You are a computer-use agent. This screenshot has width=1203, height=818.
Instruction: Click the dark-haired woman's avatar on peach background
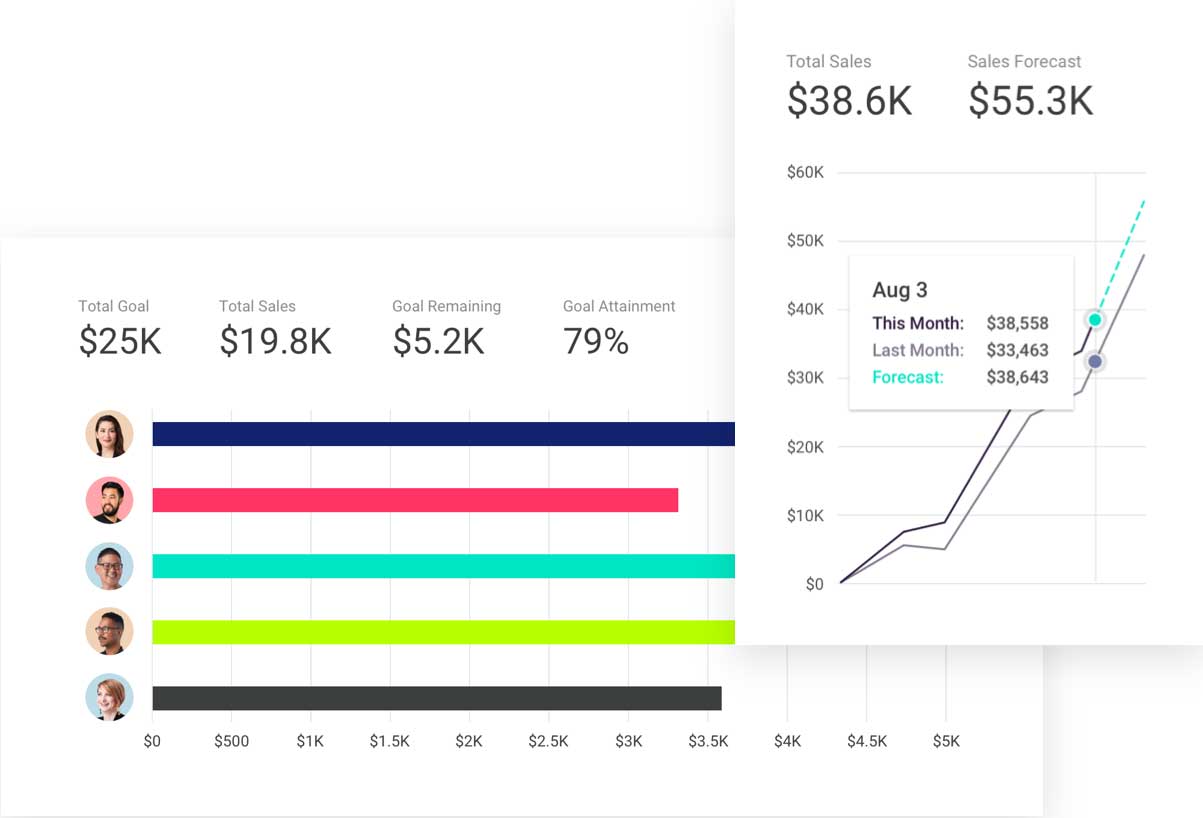[x=109, y=434]
